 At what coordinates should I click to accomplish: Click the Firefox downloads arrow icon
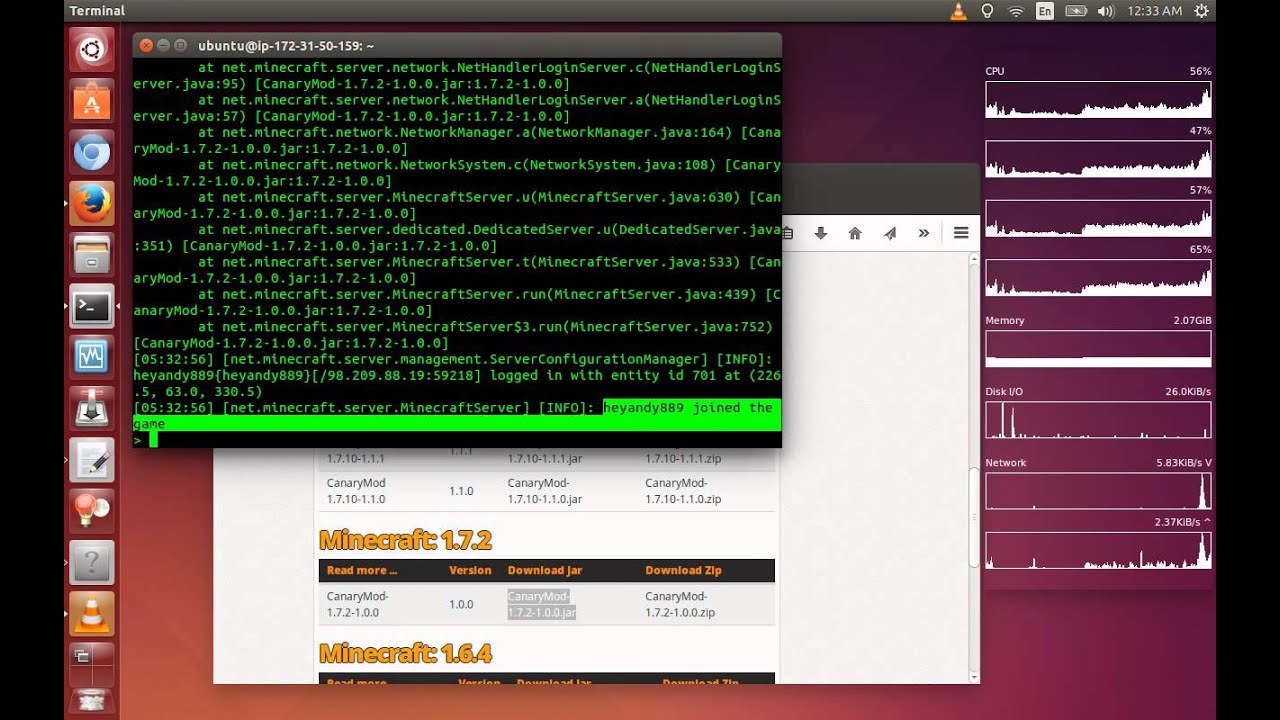(x=820, y=233)
